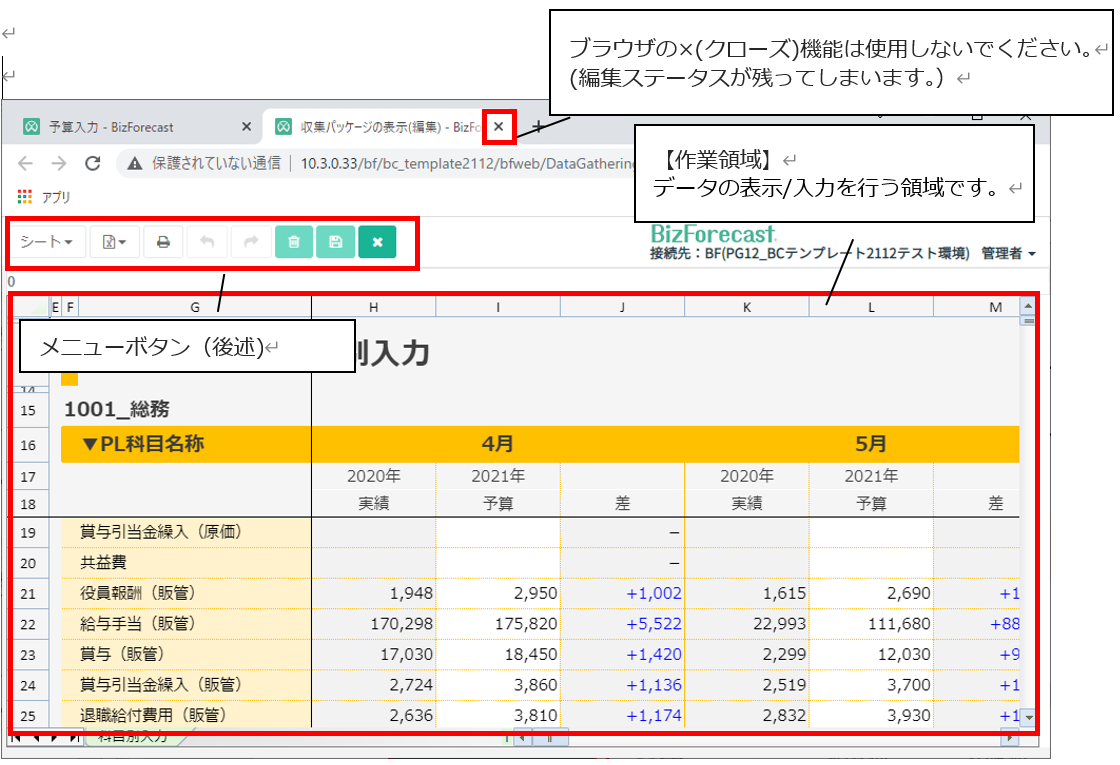Select 役員報酬 2021年 4月 budget cell 2,950
The height and width of the screenshot is (765, 1120).
pos(497,594)
